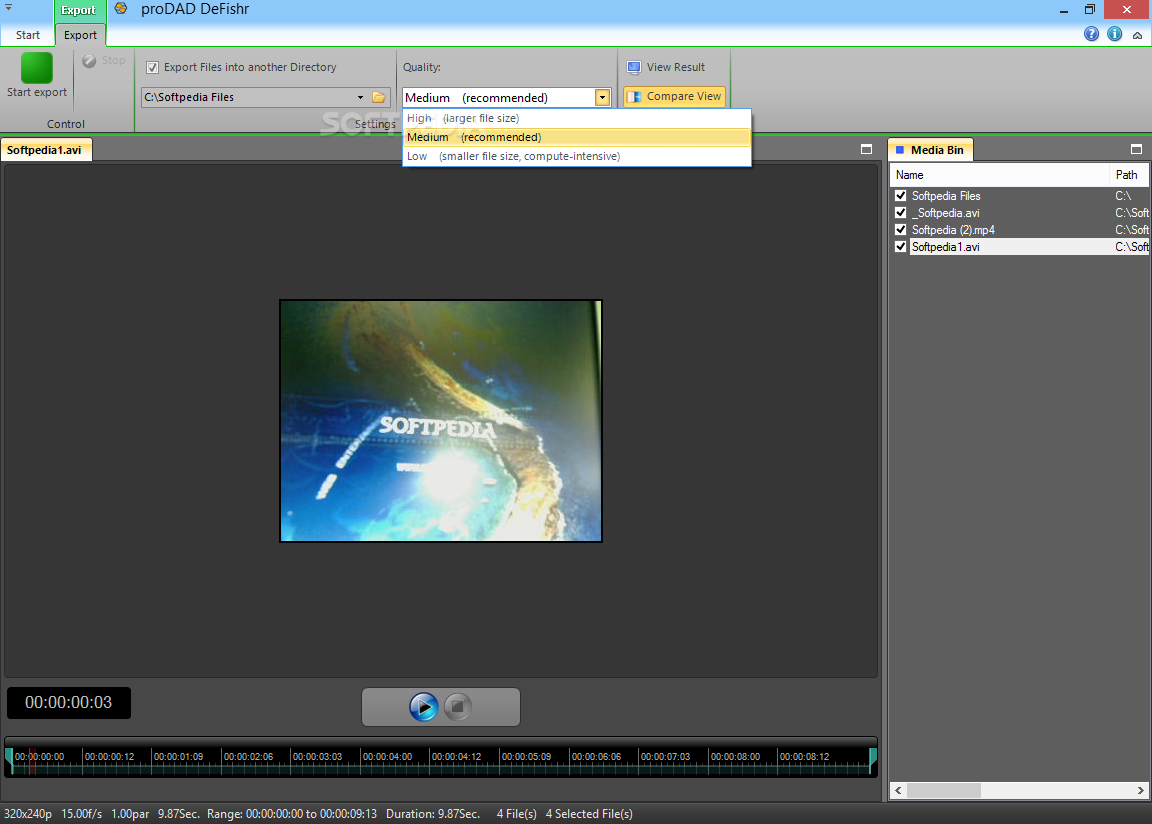Expand the export directory path dropdown
Image resolution: width=1152 pixels, height=824 pixels.
(x=360, y=97)
